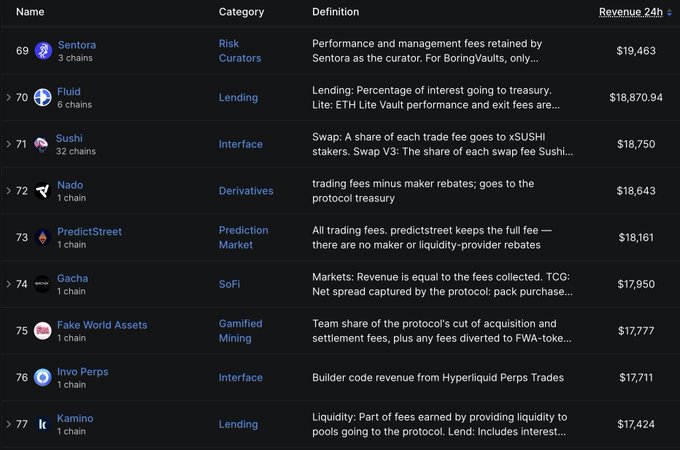Sort by Revenue 24h arrow icon
The height and width of the screenshot is (450, 680).
click(670, 13)
